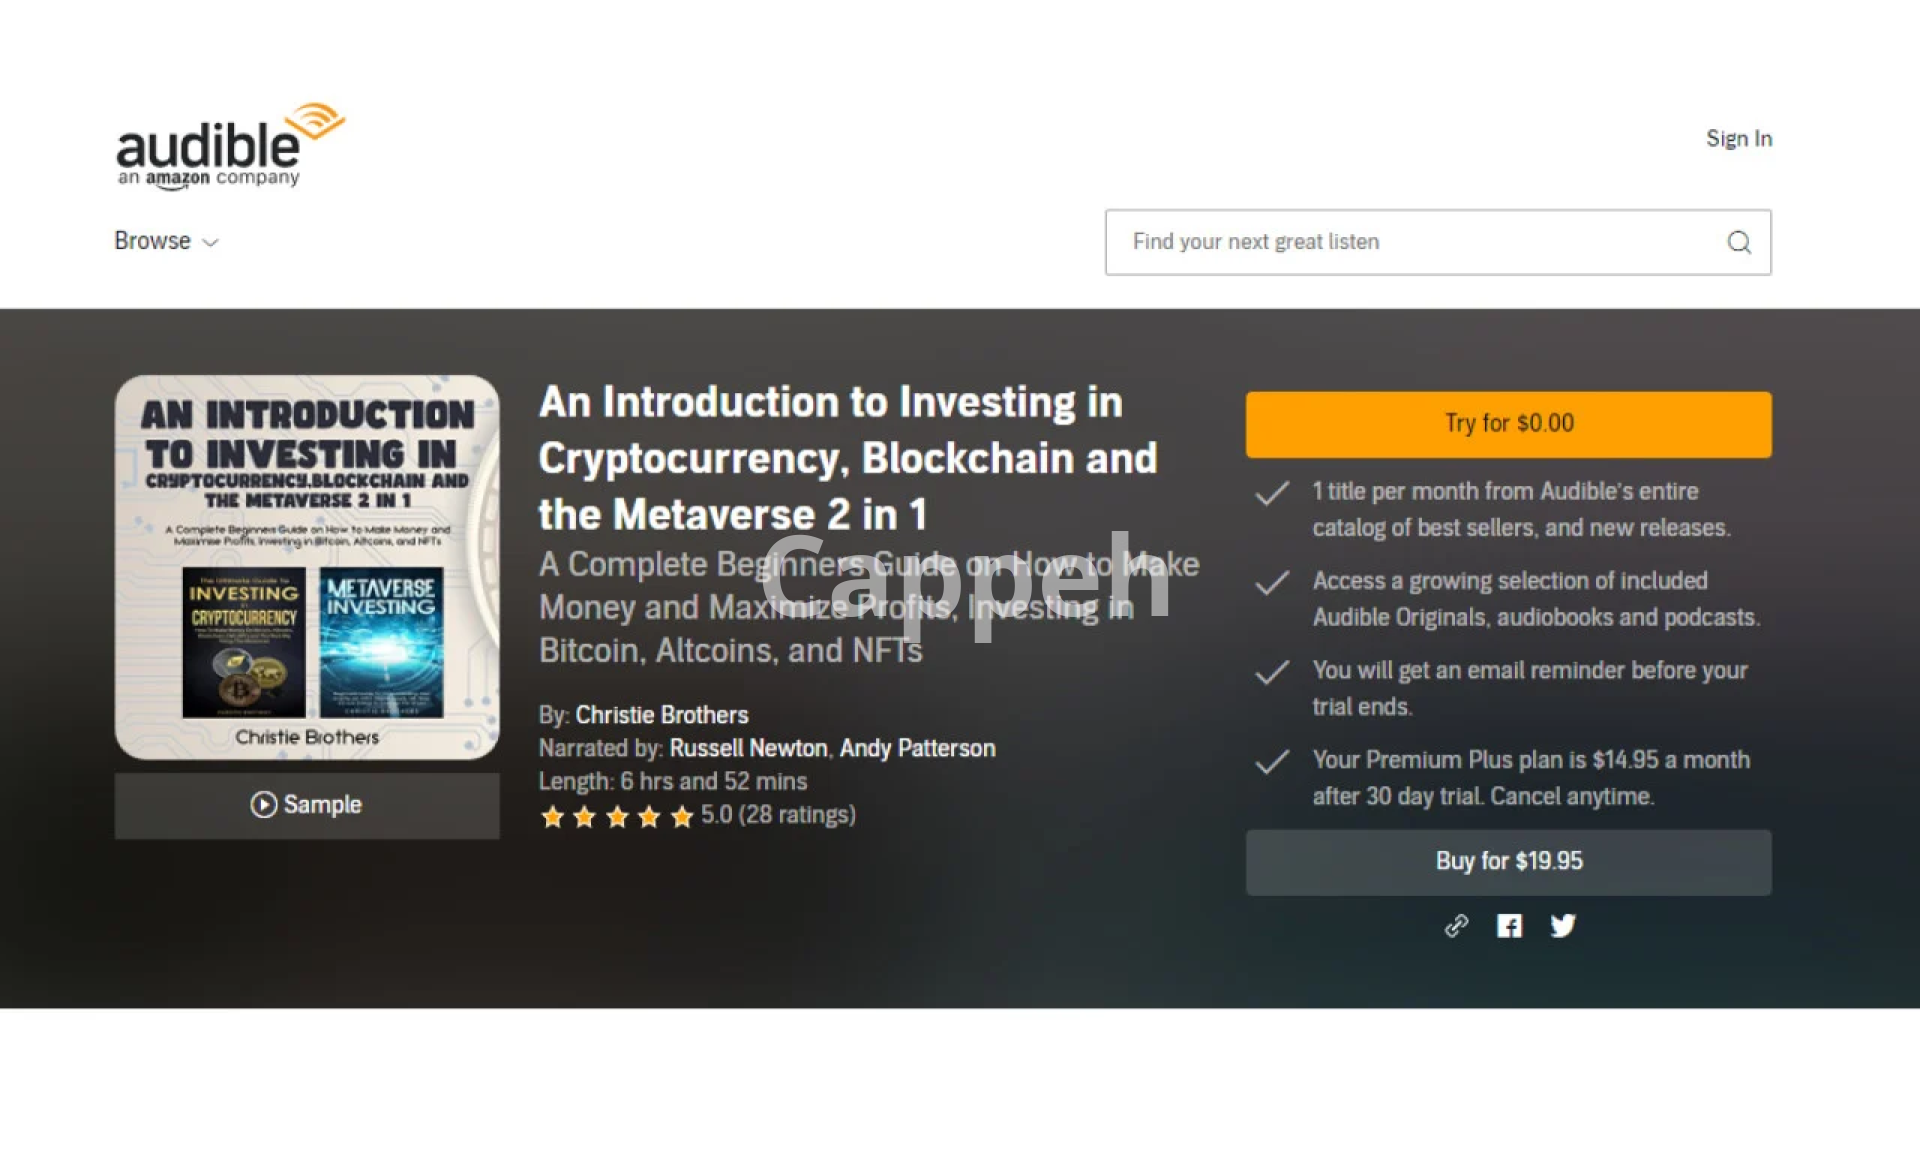This screenshot has height=1154, width=1920.
Task: Click the Audible logo
Action: click(230, 146)
